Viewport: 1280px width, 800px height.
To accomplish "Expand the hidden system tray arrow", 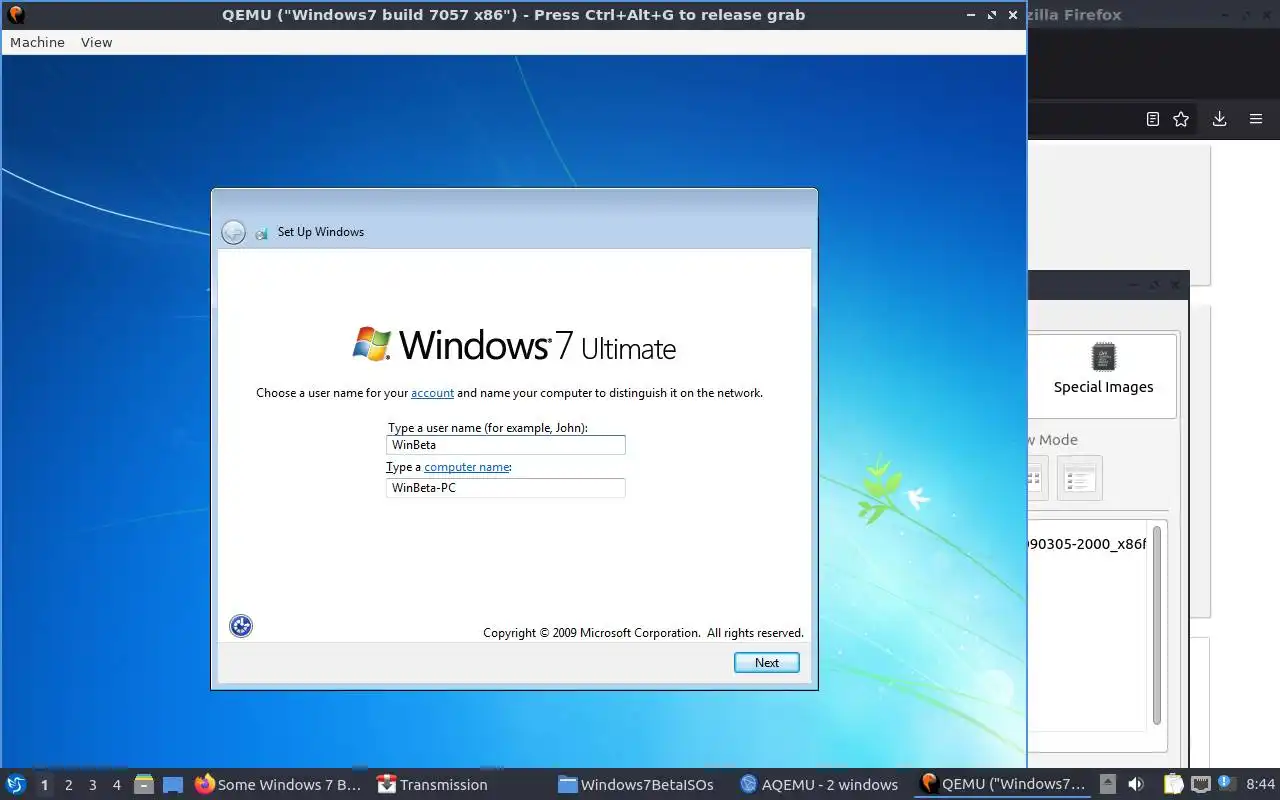I will coord(1108,784).
